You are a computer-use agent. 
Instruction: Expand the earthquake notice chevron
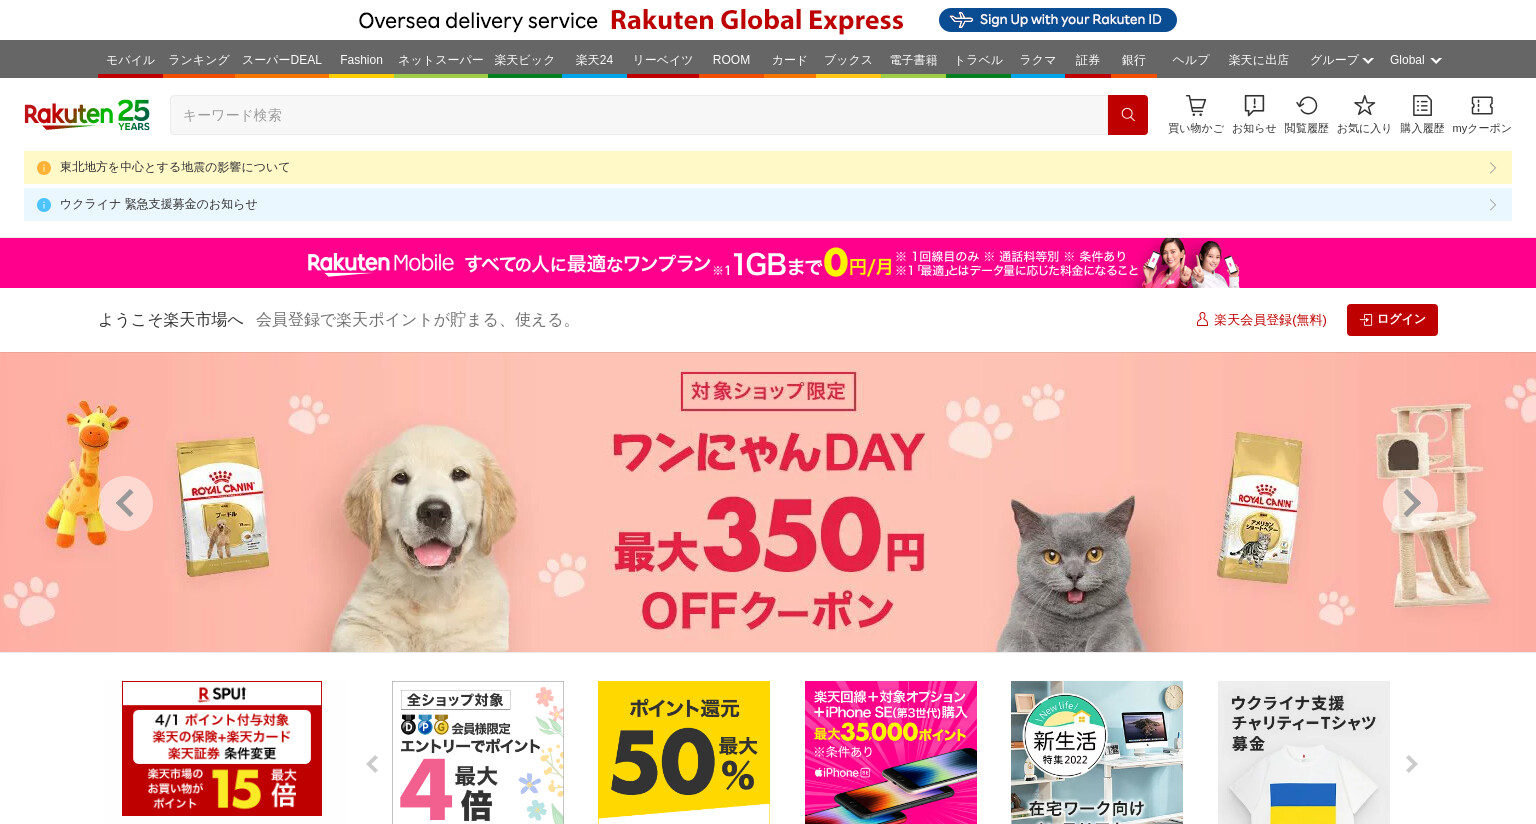click(1493, 168)
